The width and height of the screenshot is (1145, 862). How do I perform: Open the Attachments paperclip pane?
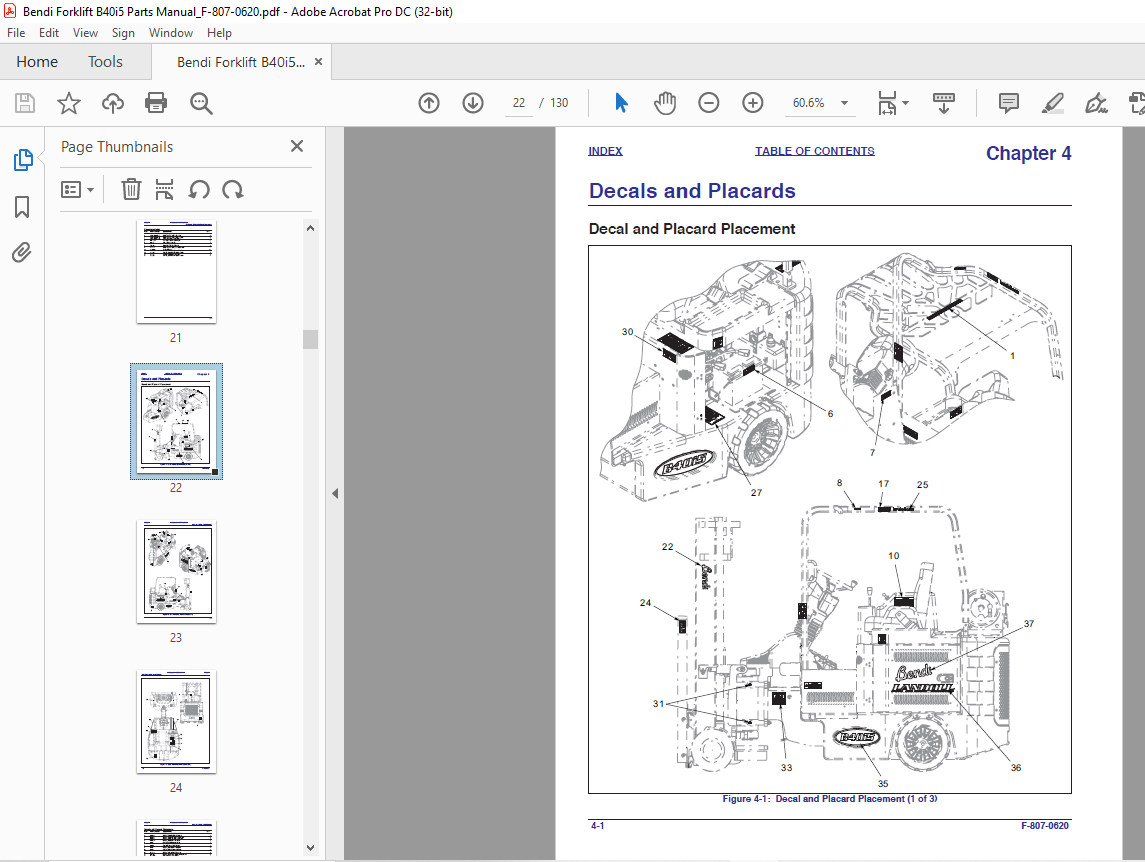[22, 253]
